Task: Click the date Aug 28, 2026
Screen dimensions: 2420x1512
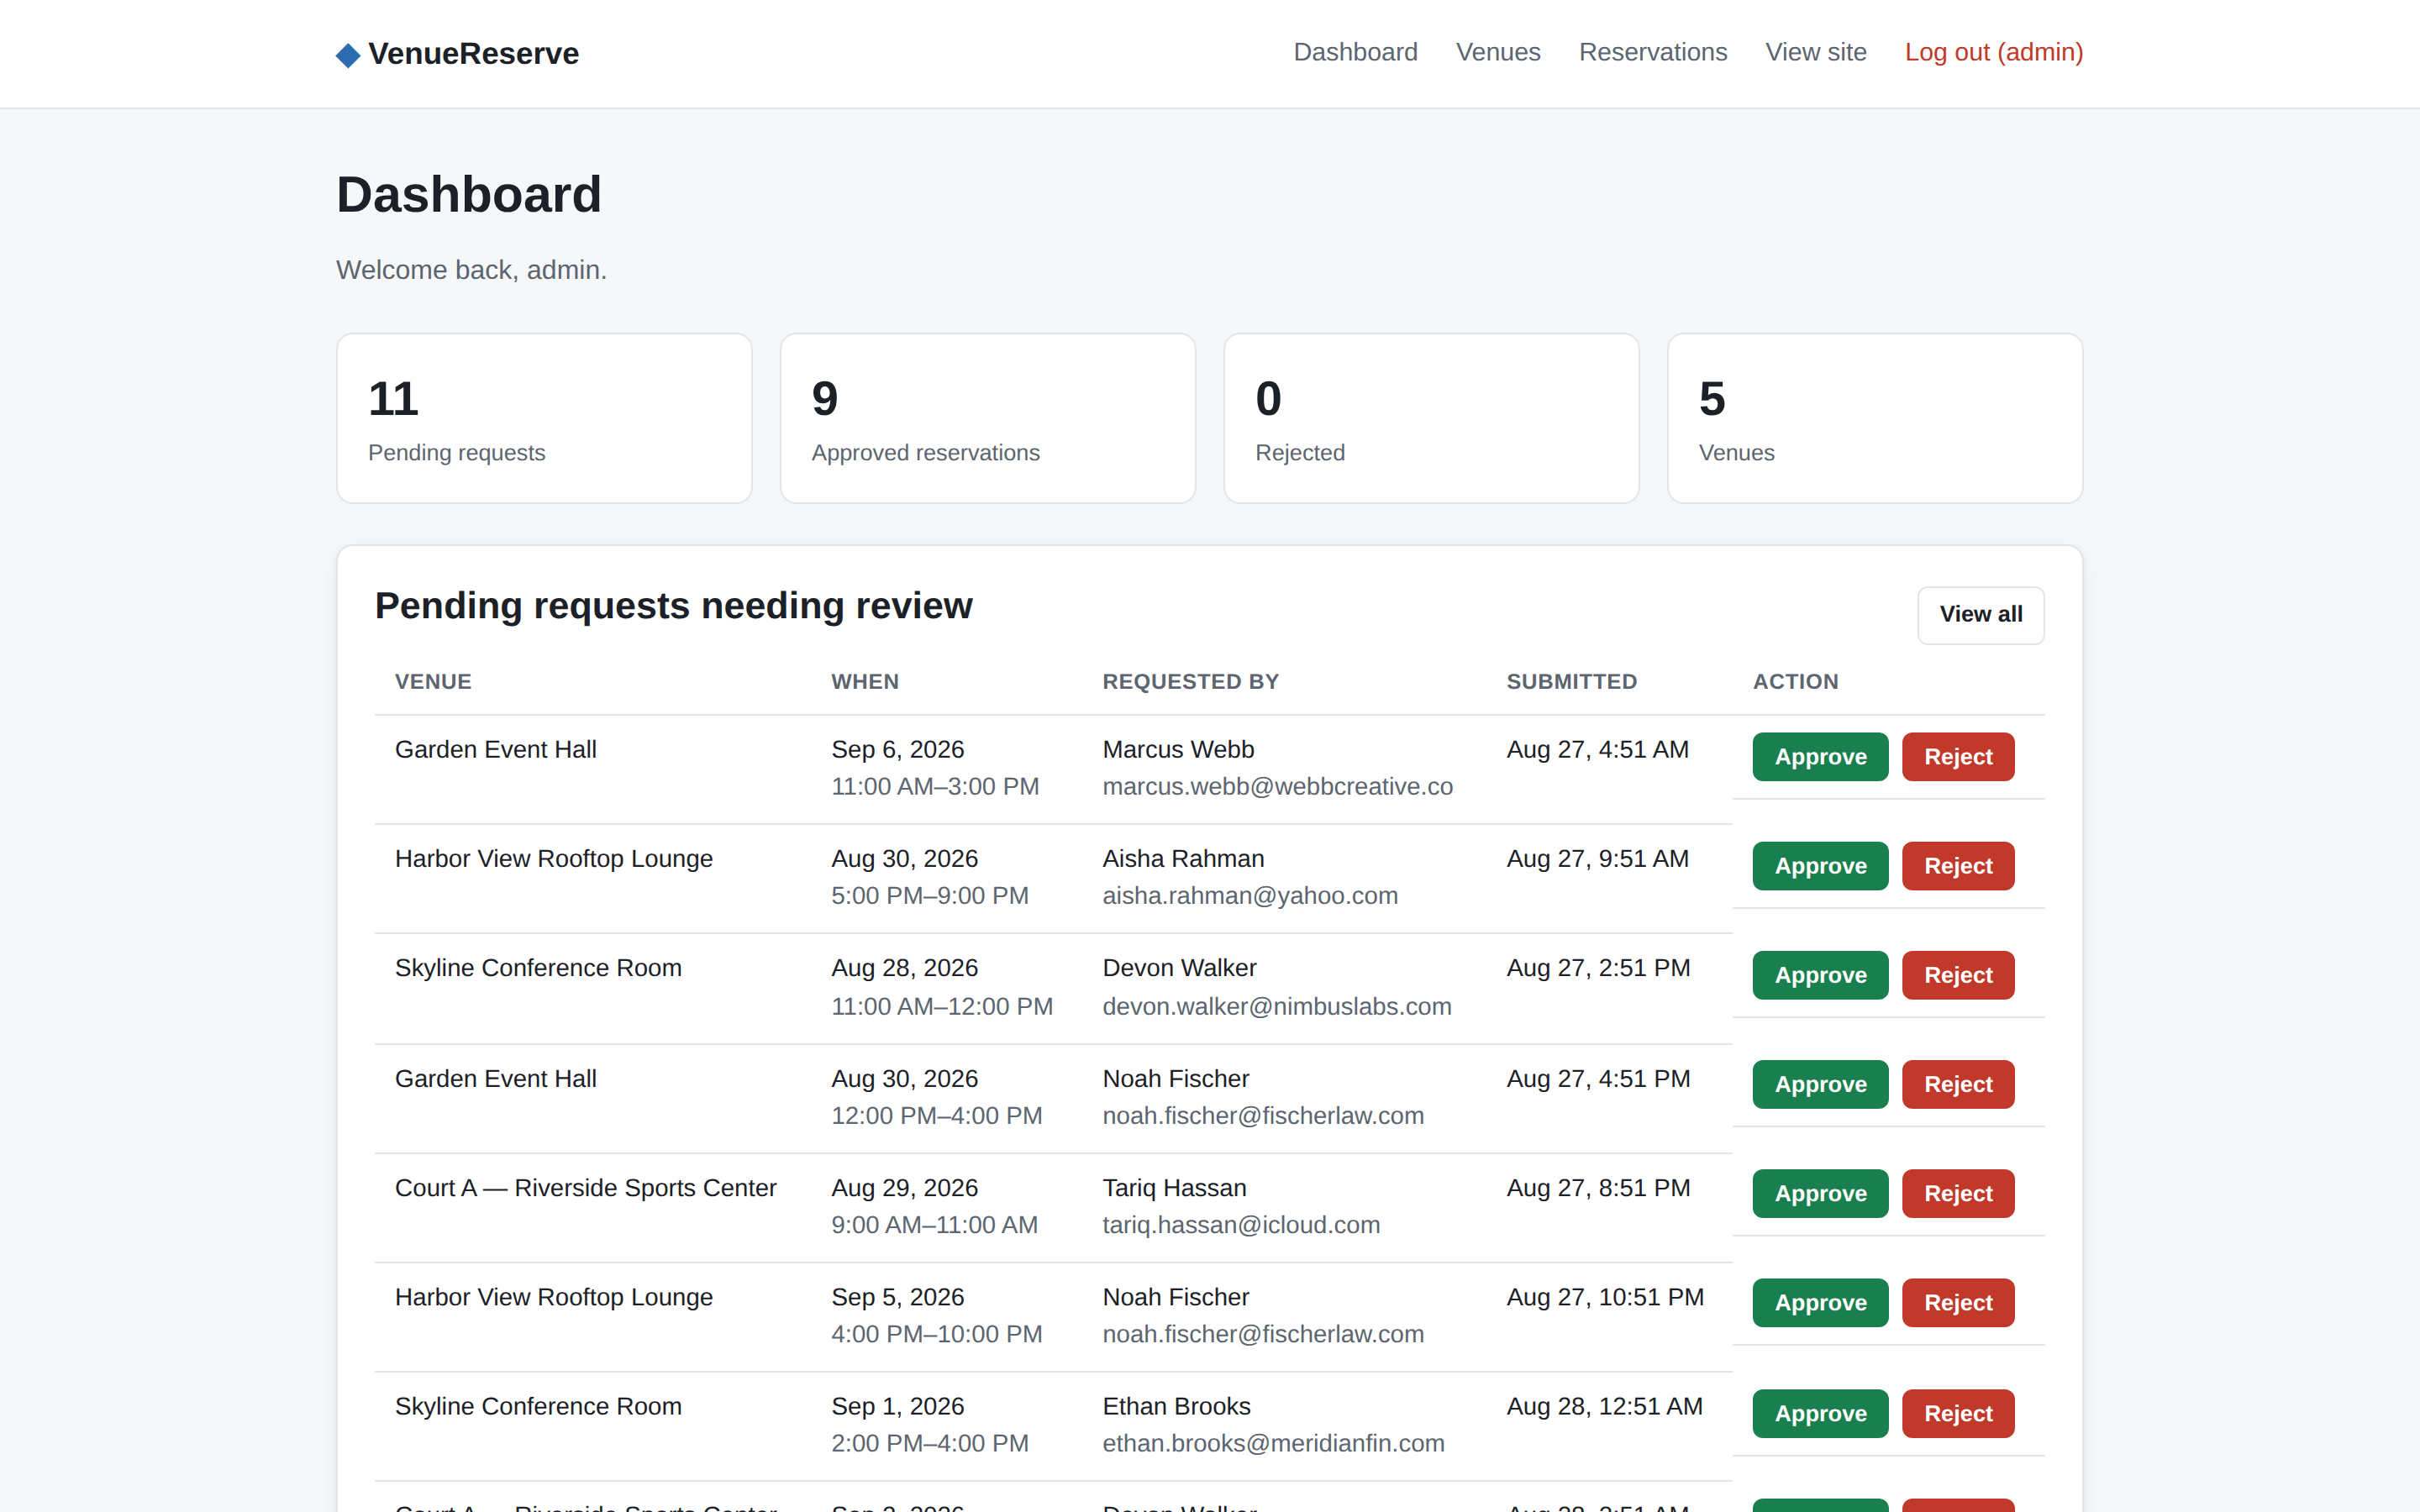Action: click(904, 968)
